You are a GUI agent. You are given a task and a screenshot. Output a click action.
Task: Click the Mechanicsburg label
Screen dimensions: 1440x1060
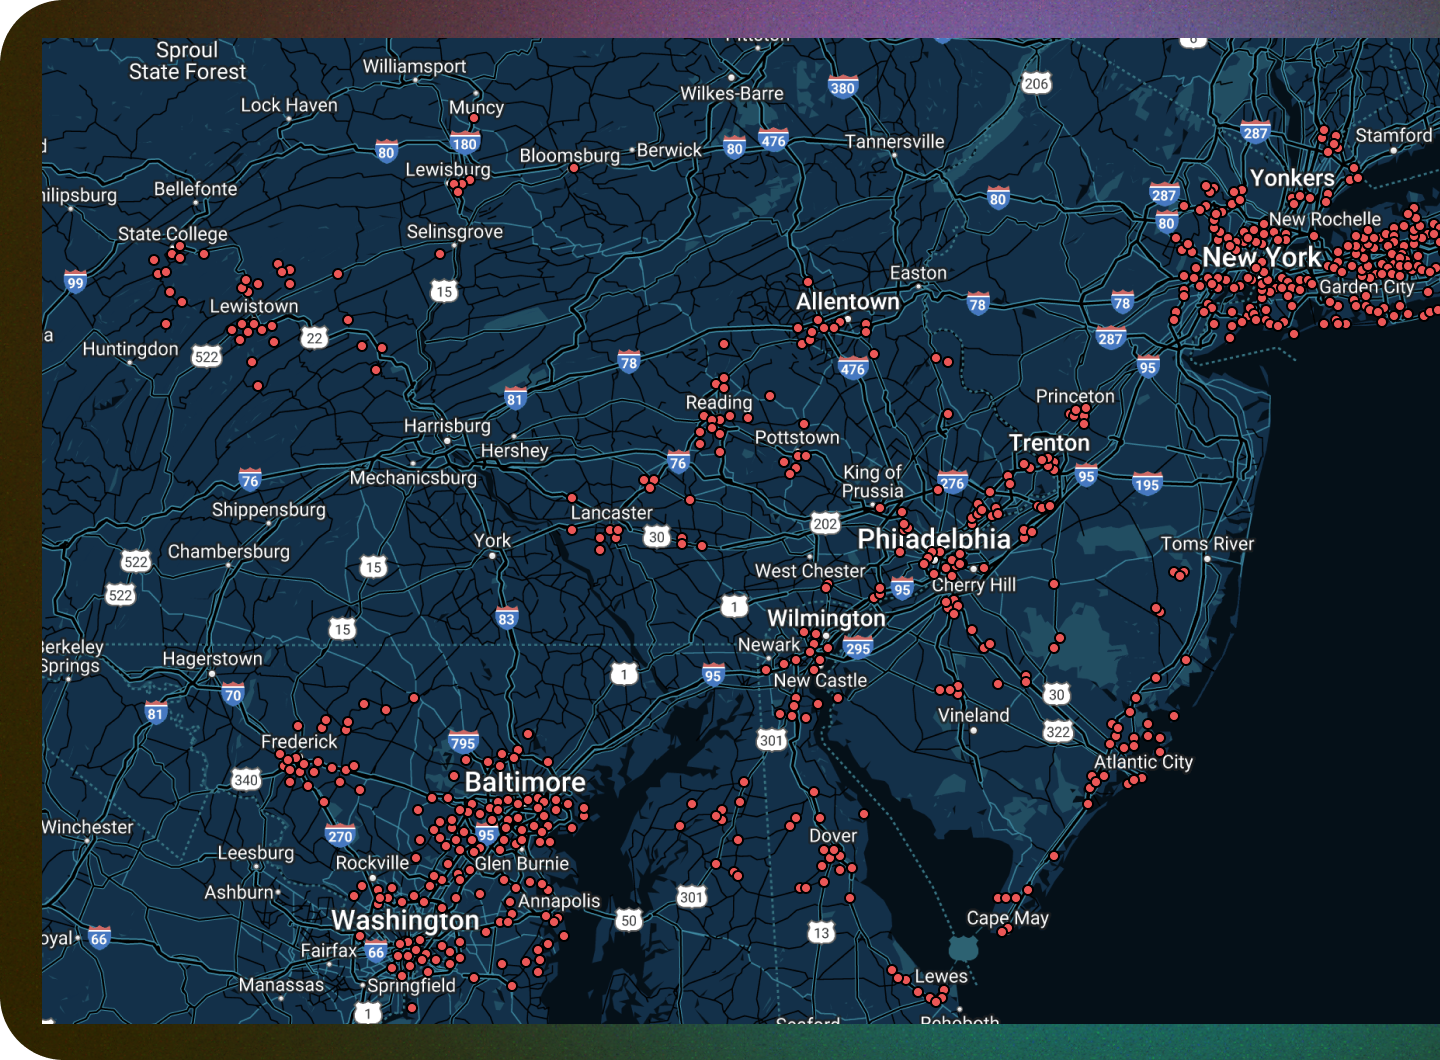[x=413, y=478]
